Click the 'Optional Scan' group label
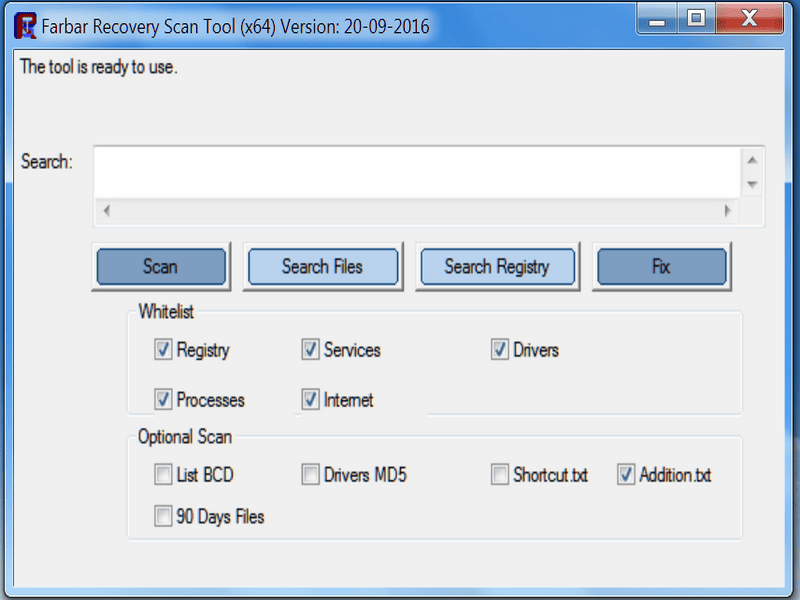The image size is (800, 600). coord(185,437)
